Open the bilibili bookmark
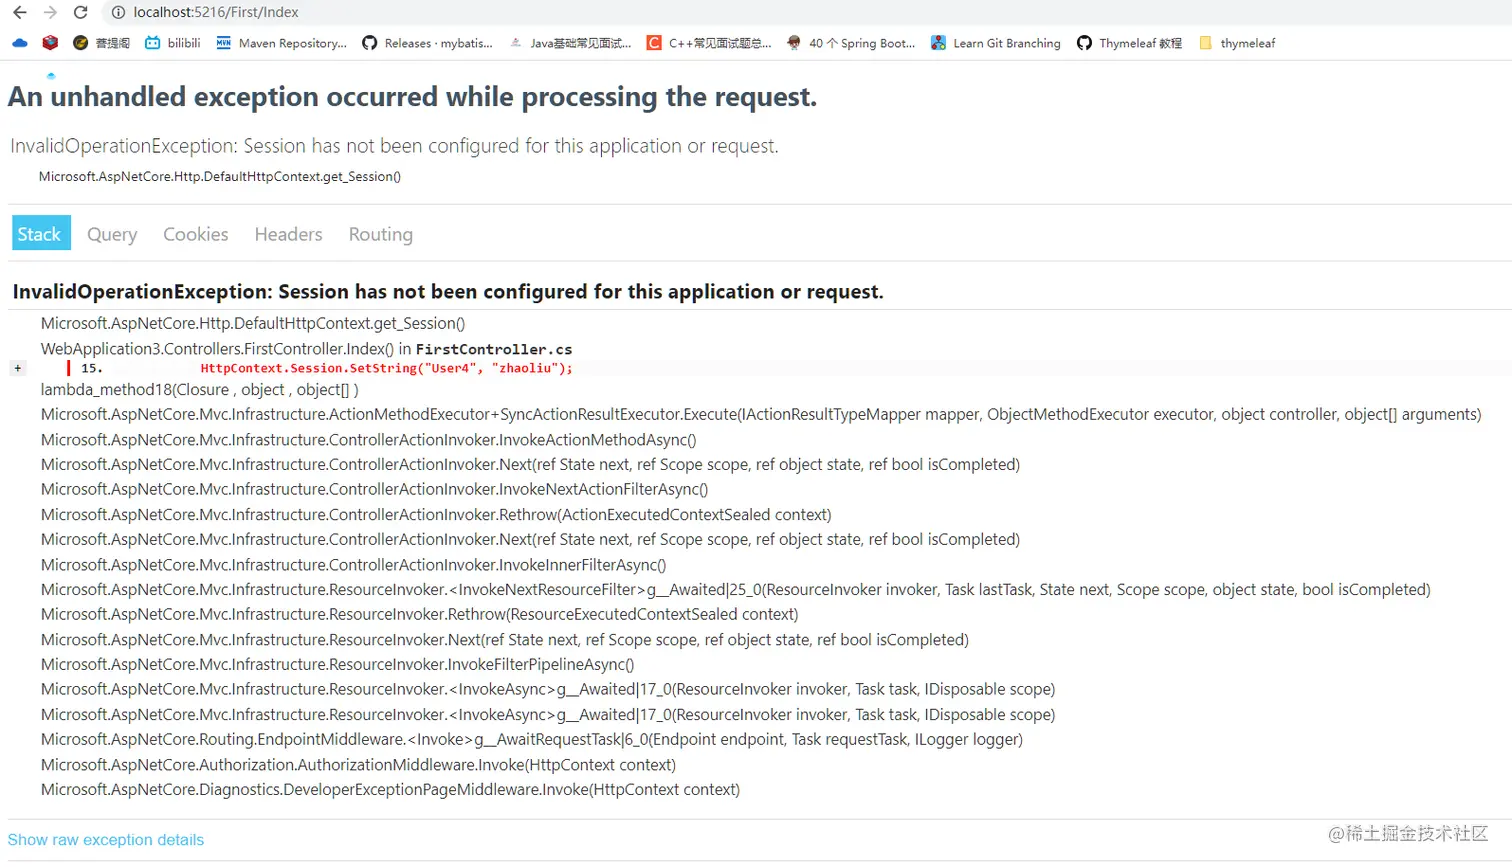 coord(173,43)
